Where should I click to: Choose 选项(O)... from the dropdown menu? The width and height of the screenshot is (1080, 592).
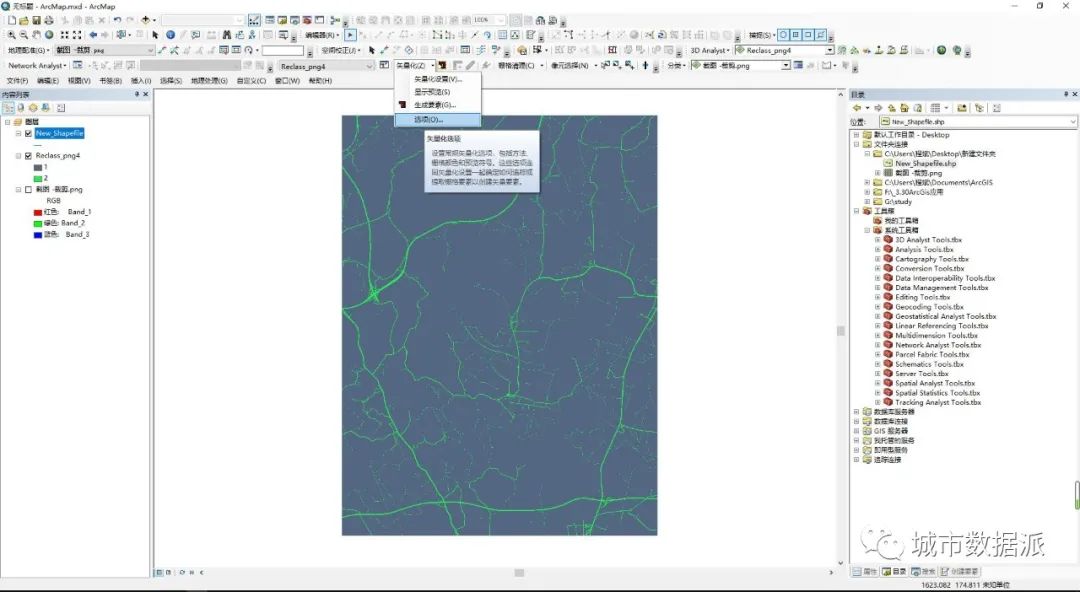pos(437,120)
